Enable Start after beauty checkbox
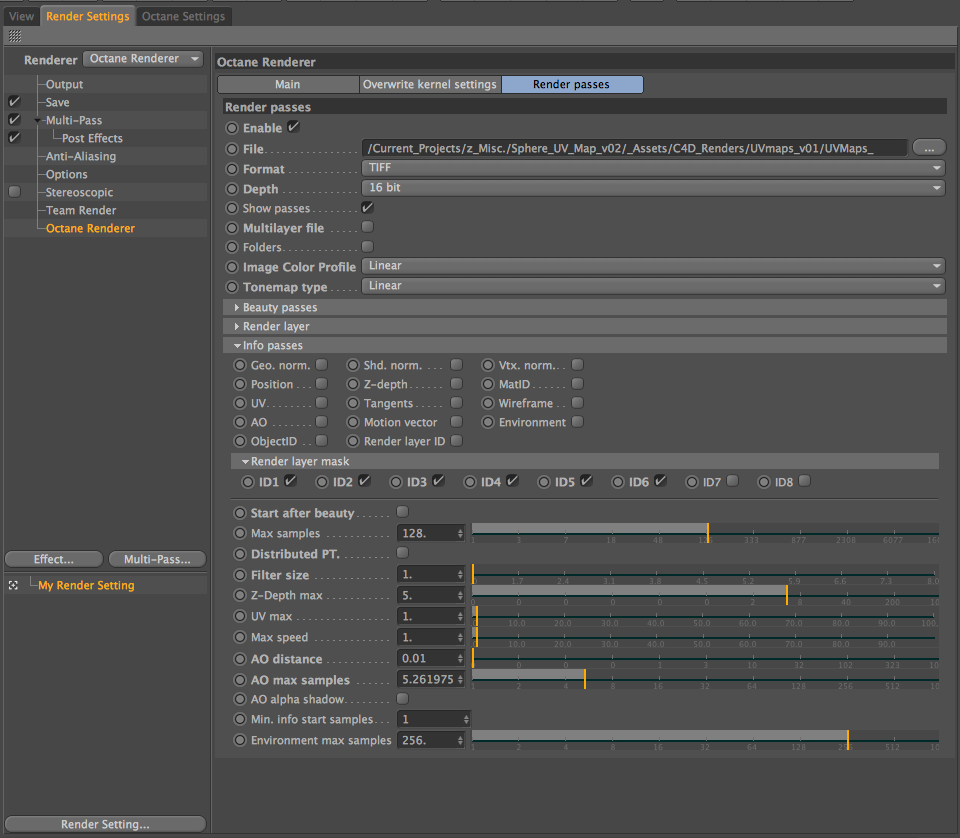Screen dimensions: 960x838 point(402,511)
